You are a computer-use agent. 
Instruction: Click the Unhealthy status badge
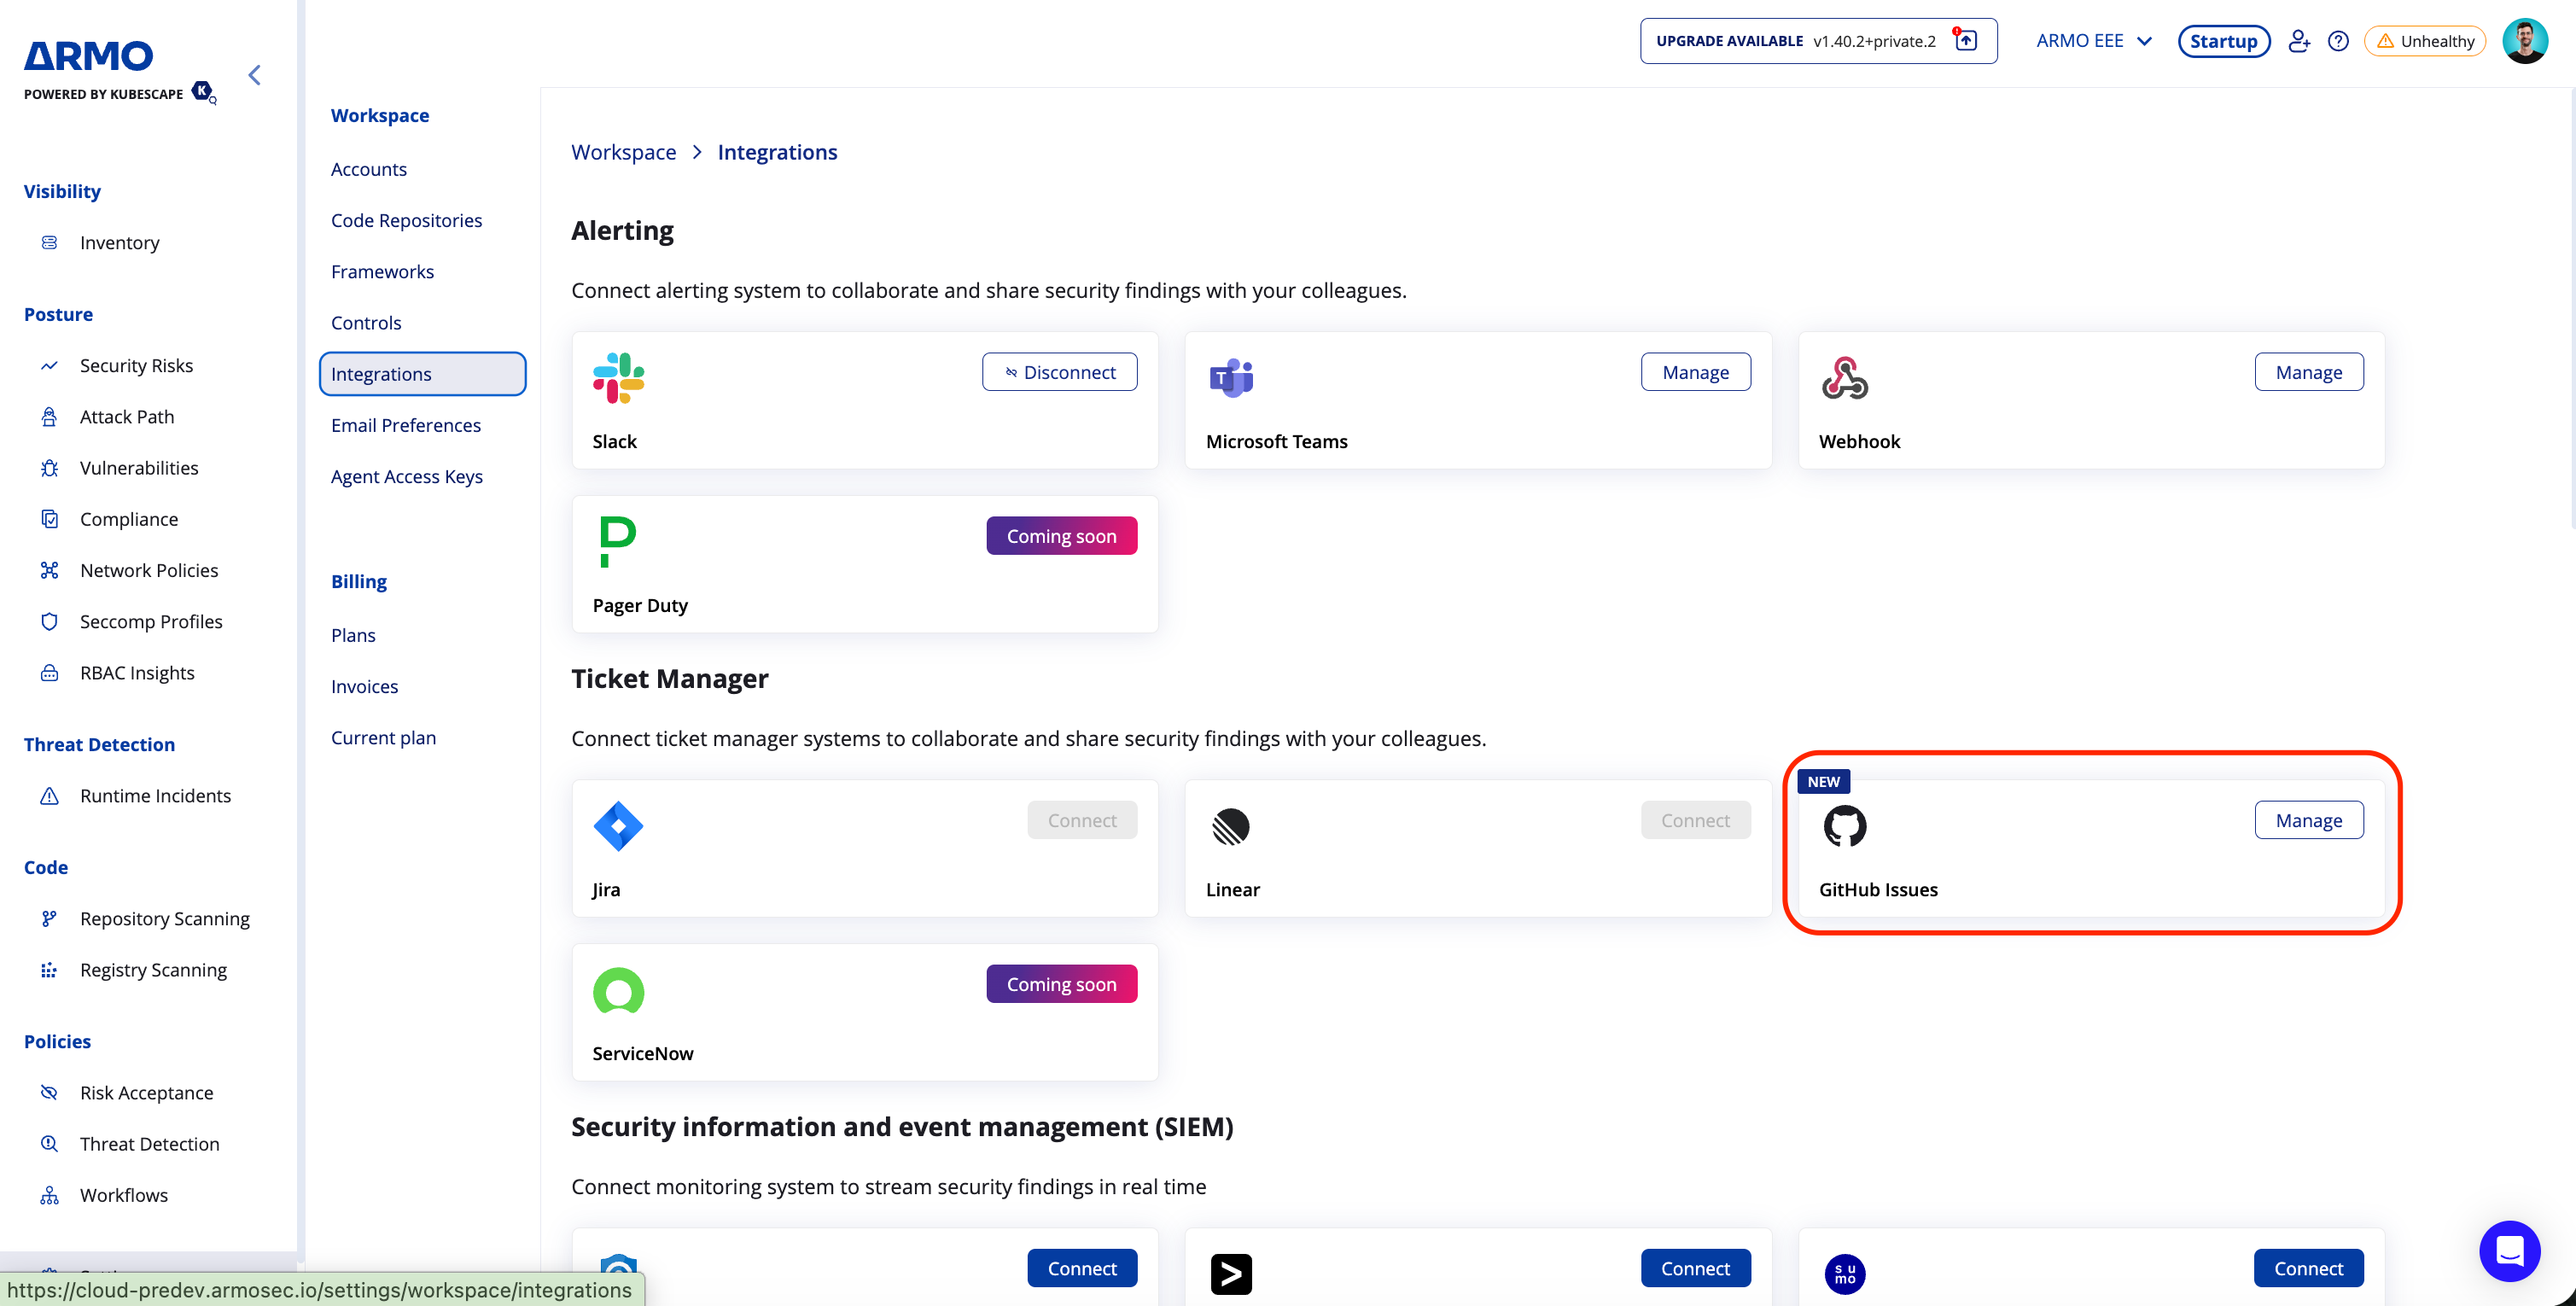[x=2424, y=41]
